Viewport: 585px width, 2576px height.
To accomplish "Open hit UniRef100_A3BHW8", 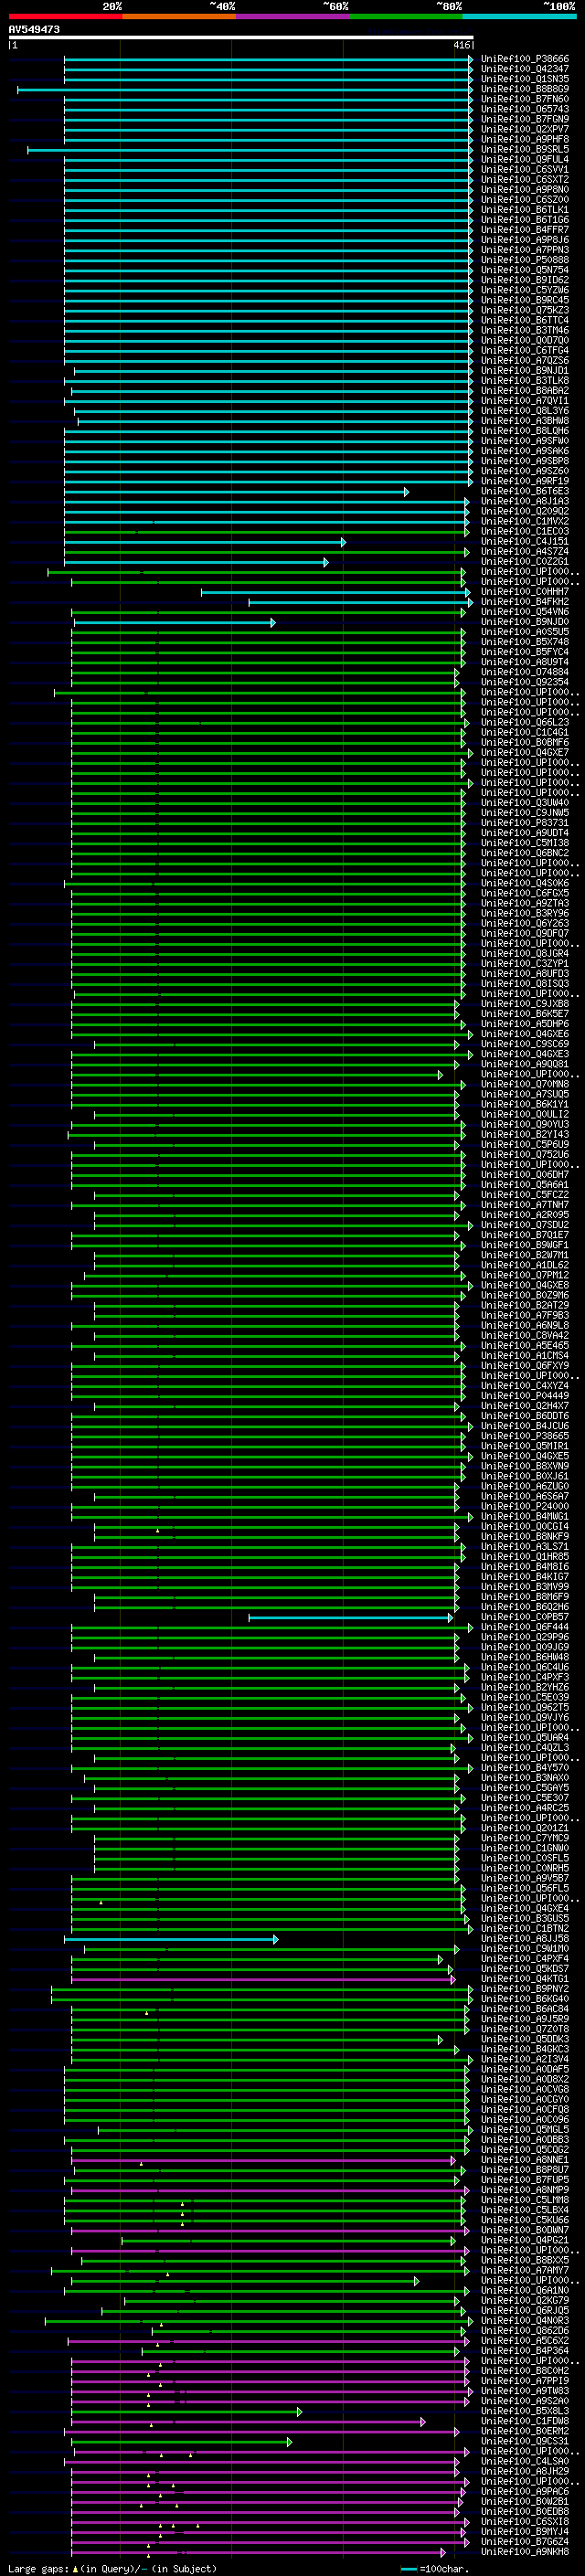I will pos(525,421).
